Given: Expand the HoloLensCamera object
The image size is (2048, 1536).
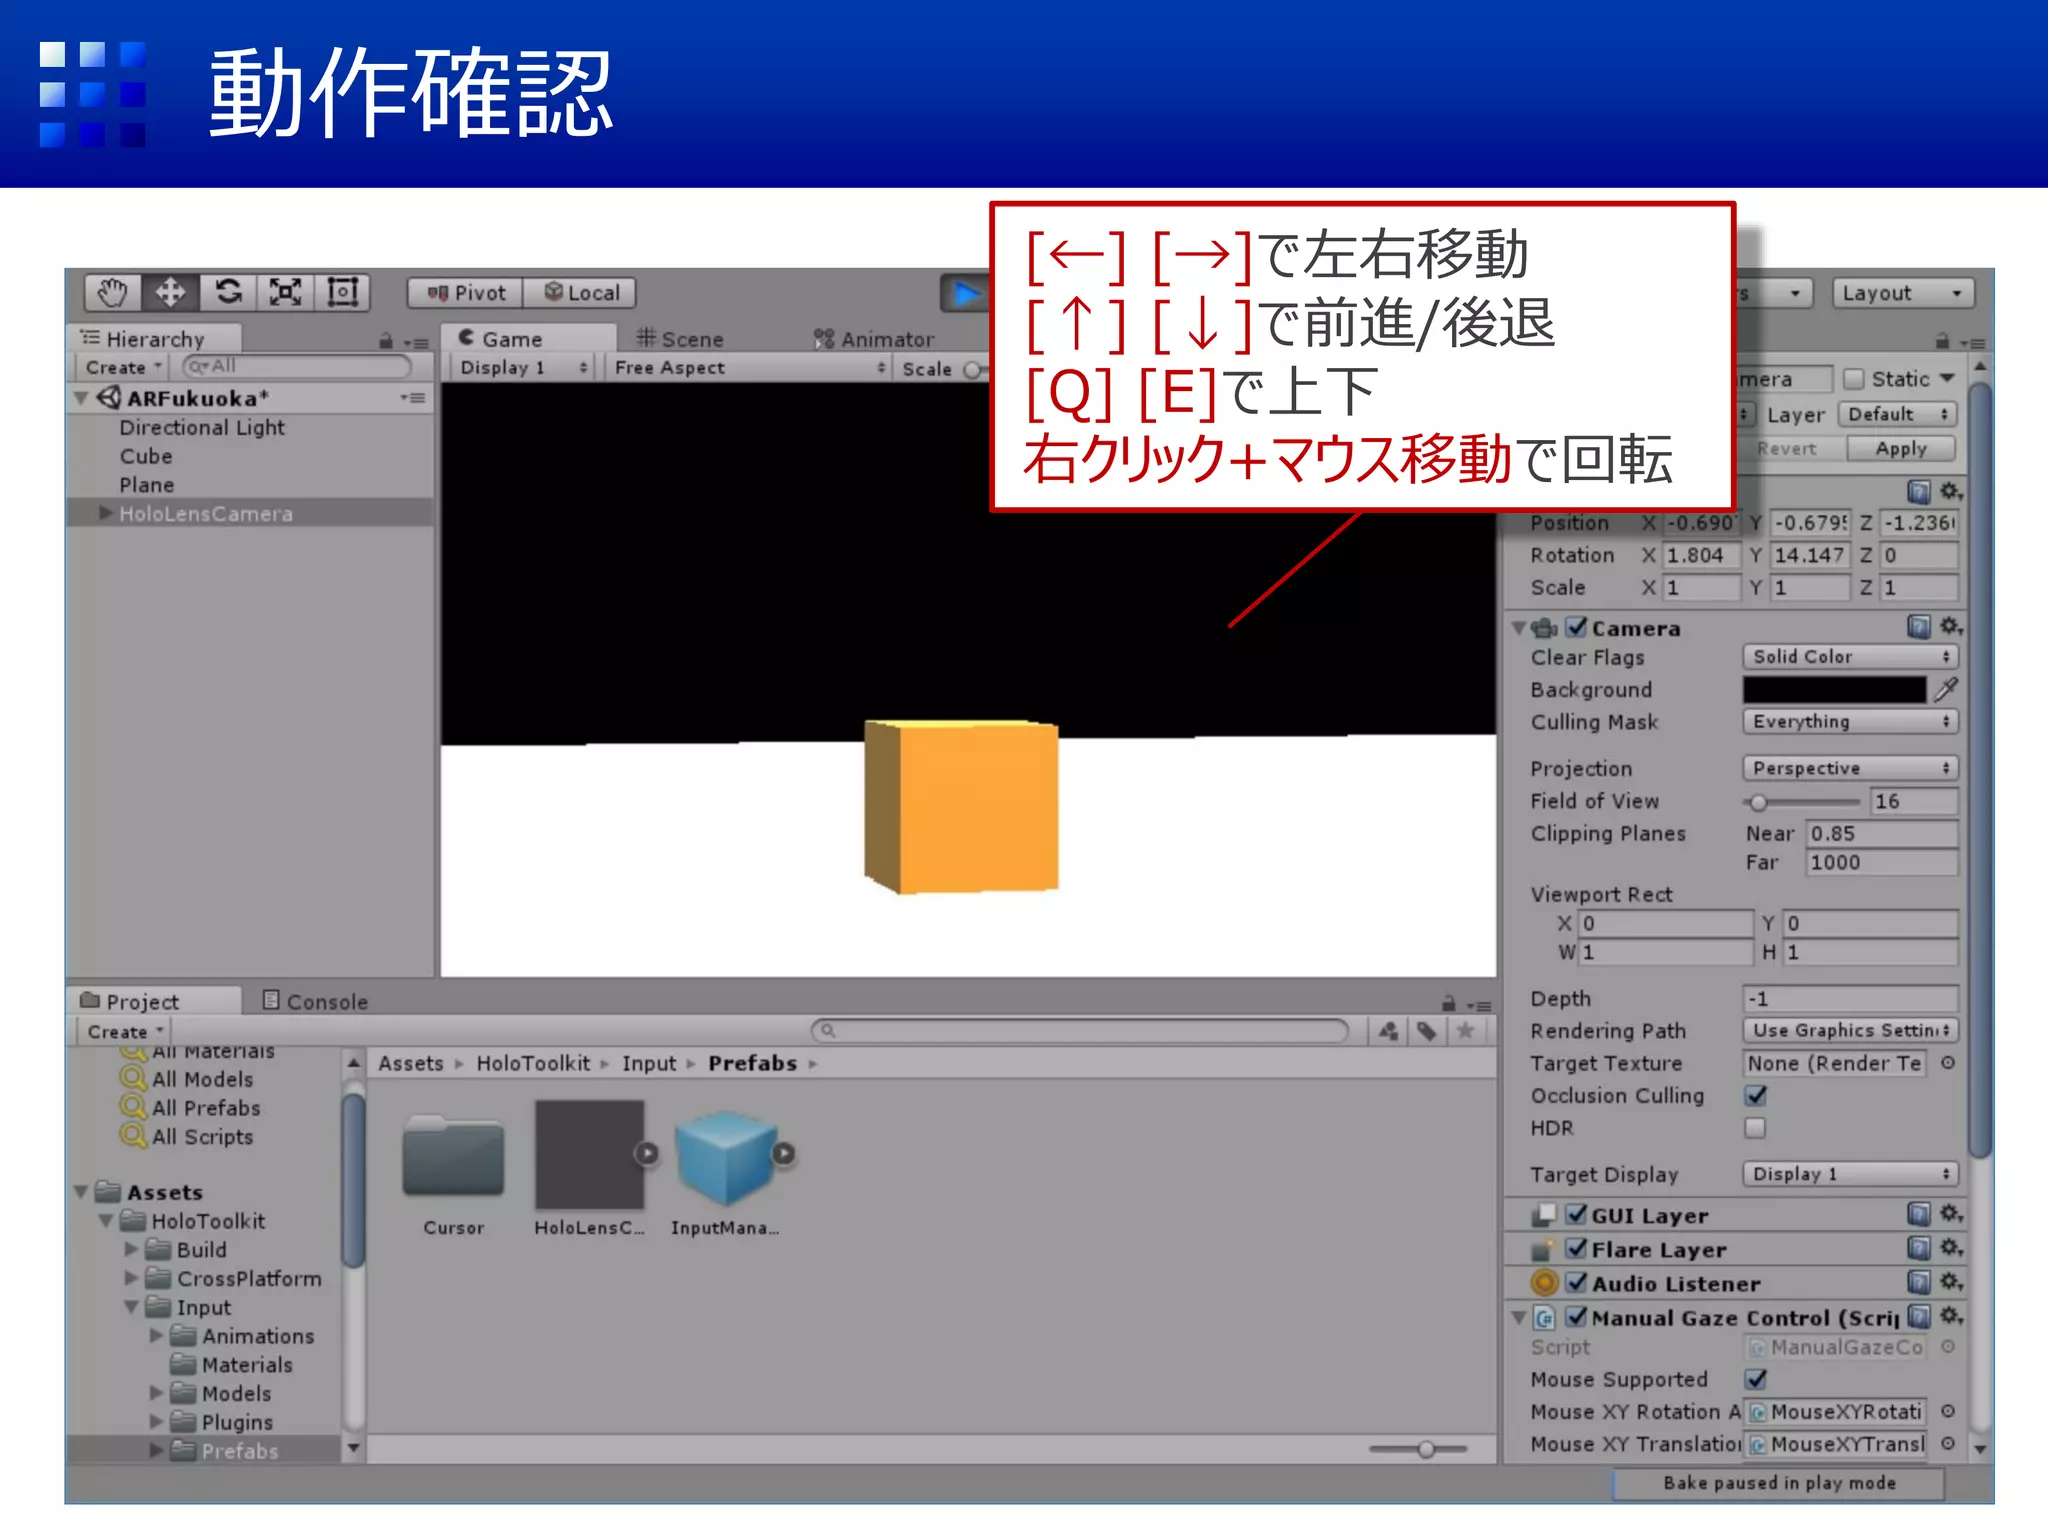Looking at the screenshot, I should coord(105,513).
